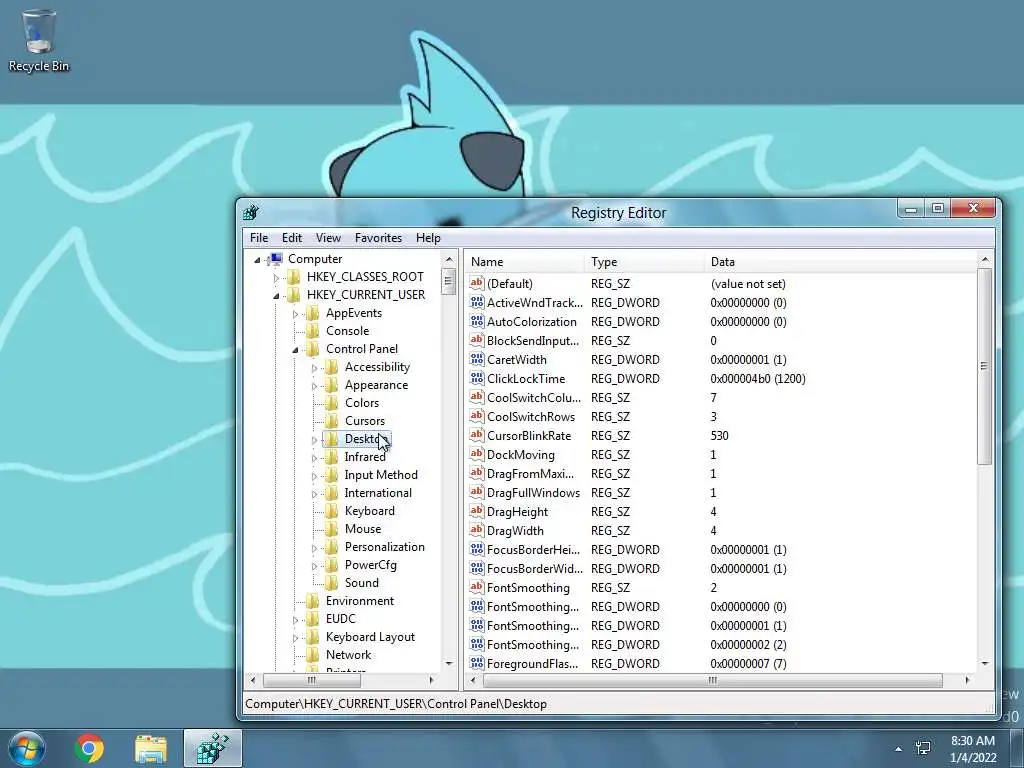Open File Explorer from the taskbar
Screen dimensions: 1024x768
[151, 748]
